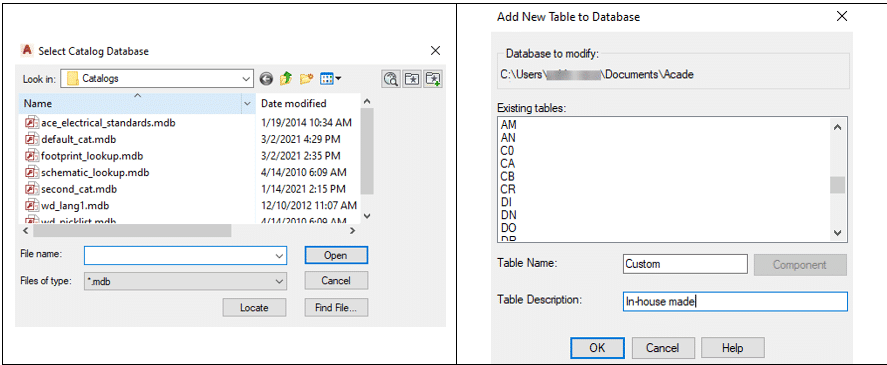Click the Look in Favorites icon
The height and width of the screenshot is (365, 887).
coord(412,79)
